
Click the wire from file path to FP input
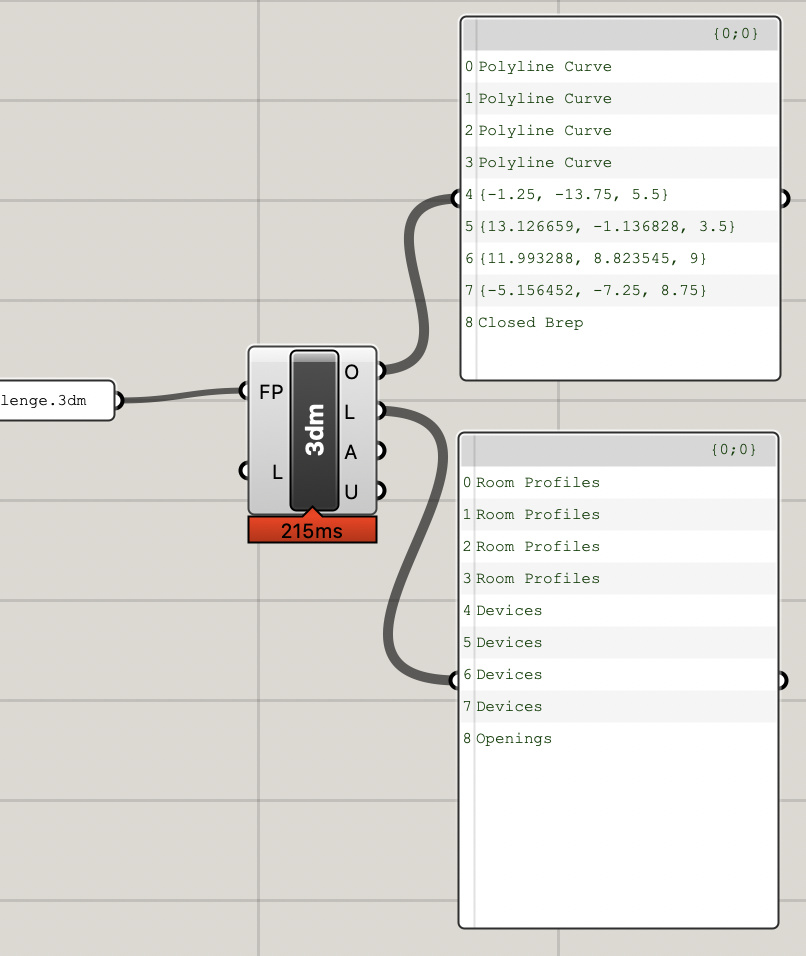(185, 398)
